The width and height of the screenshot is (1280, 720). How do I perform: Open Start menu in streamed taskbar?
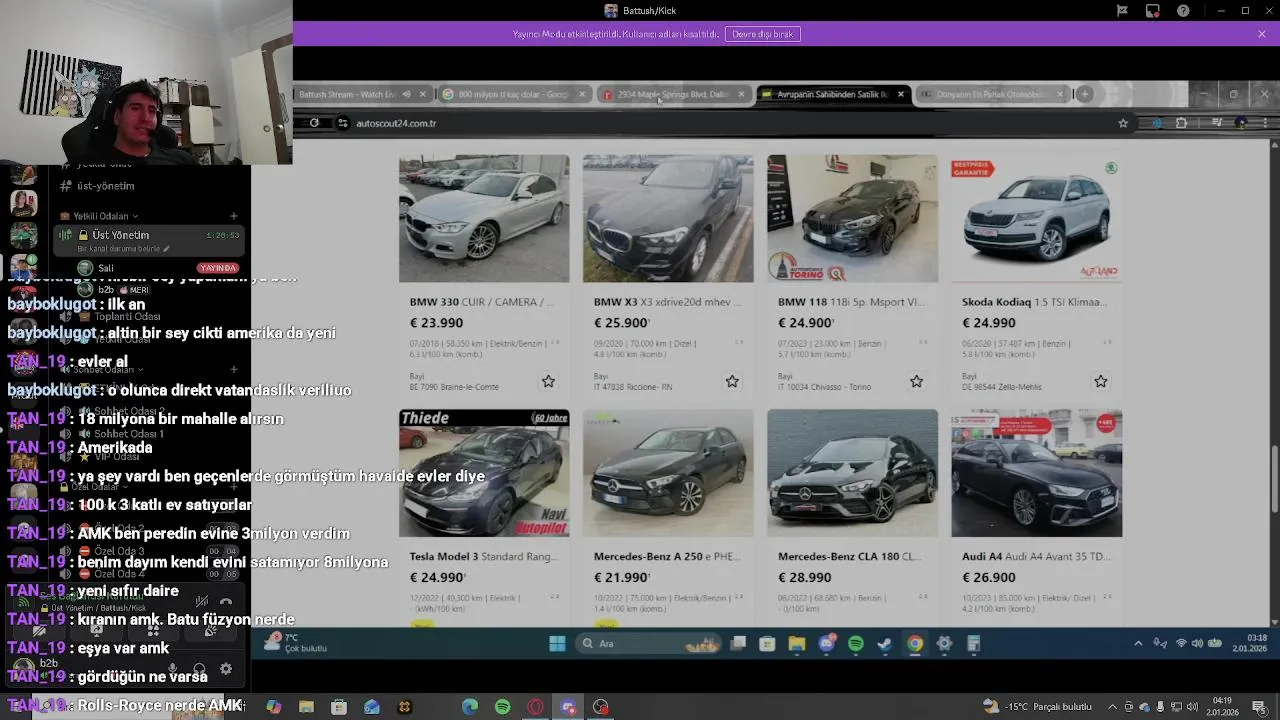coord(557,644)
